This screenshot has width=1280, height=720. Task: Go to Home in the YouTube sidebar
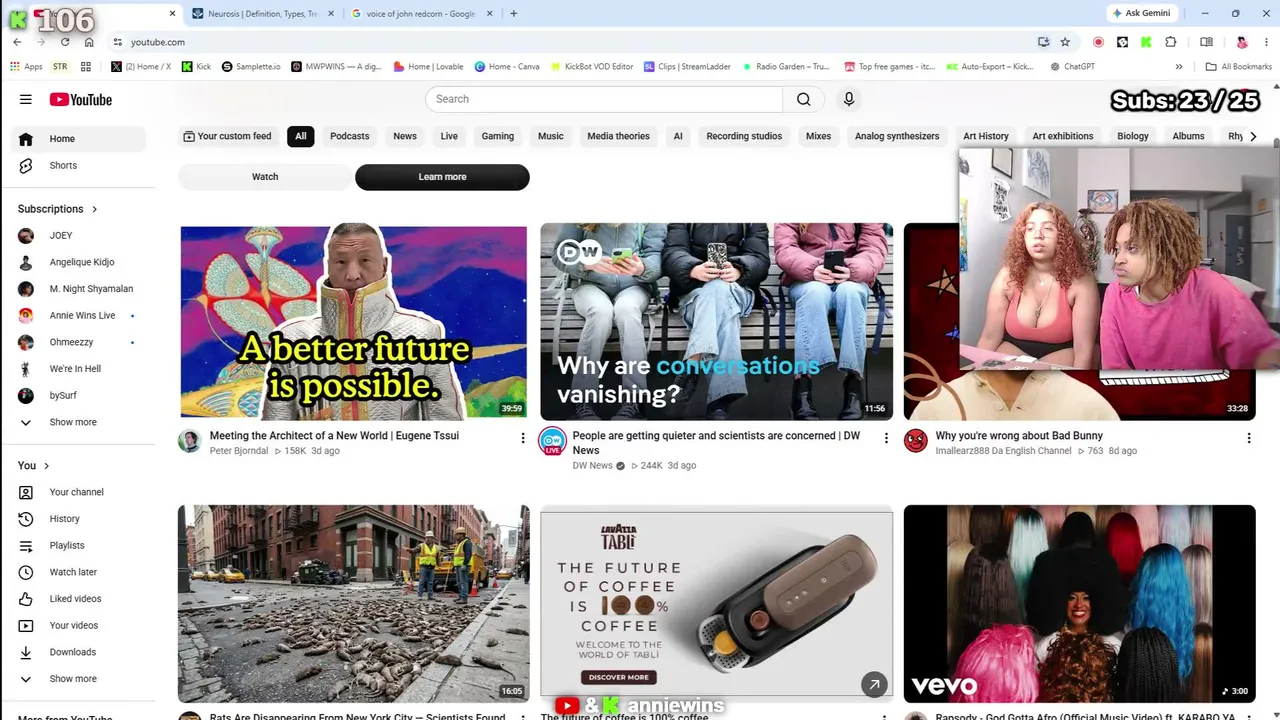[x=80, y=139]
